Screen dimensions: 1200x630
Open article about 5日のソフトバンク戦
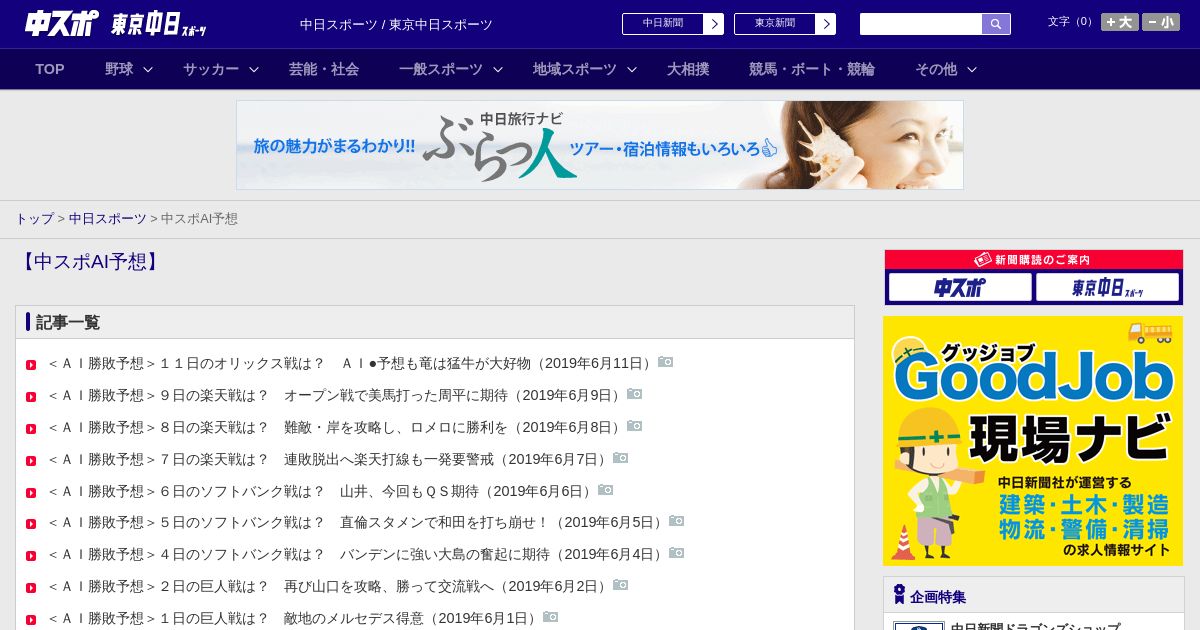[357, 522]
